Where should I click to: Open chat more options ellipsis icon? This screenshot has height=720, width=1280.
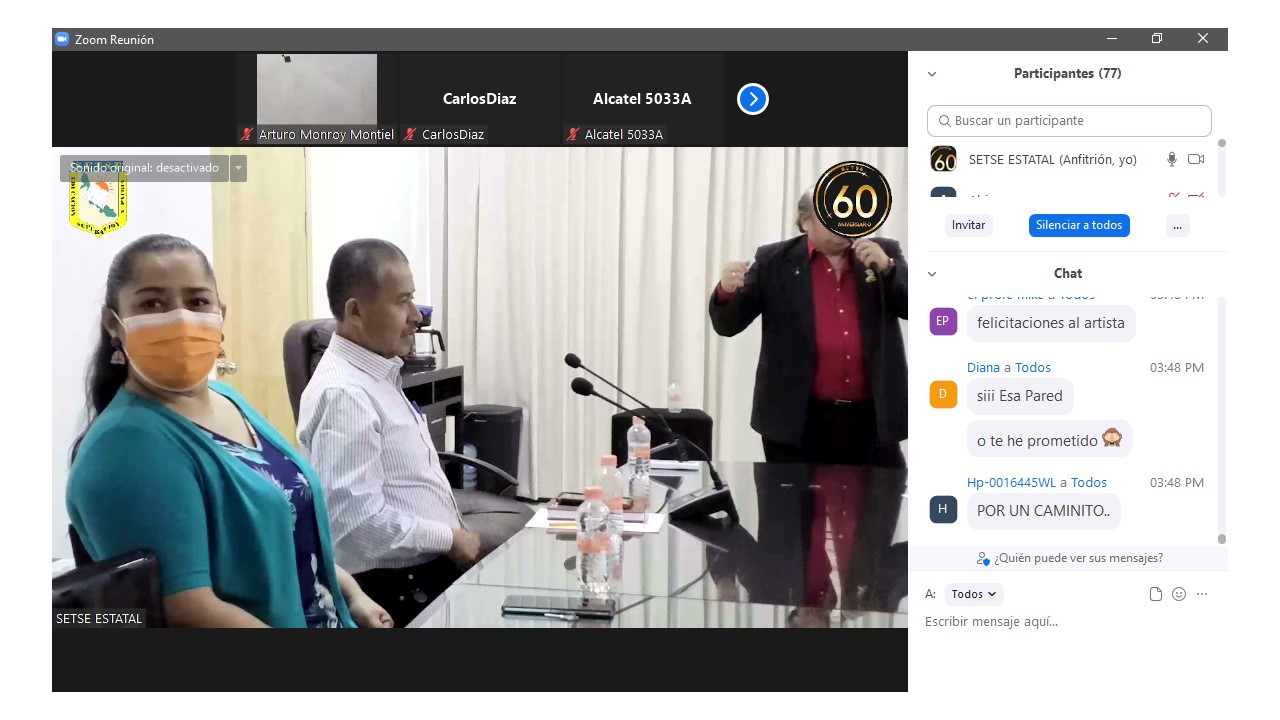click(x=1202, y=594)
